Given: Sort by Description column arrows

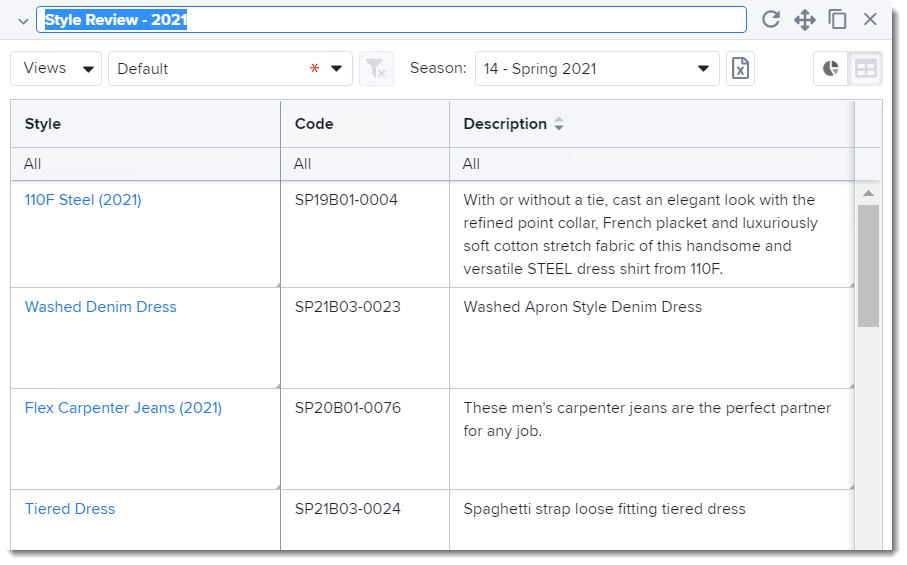Looking at the screenshot, I should coord(559,124).
